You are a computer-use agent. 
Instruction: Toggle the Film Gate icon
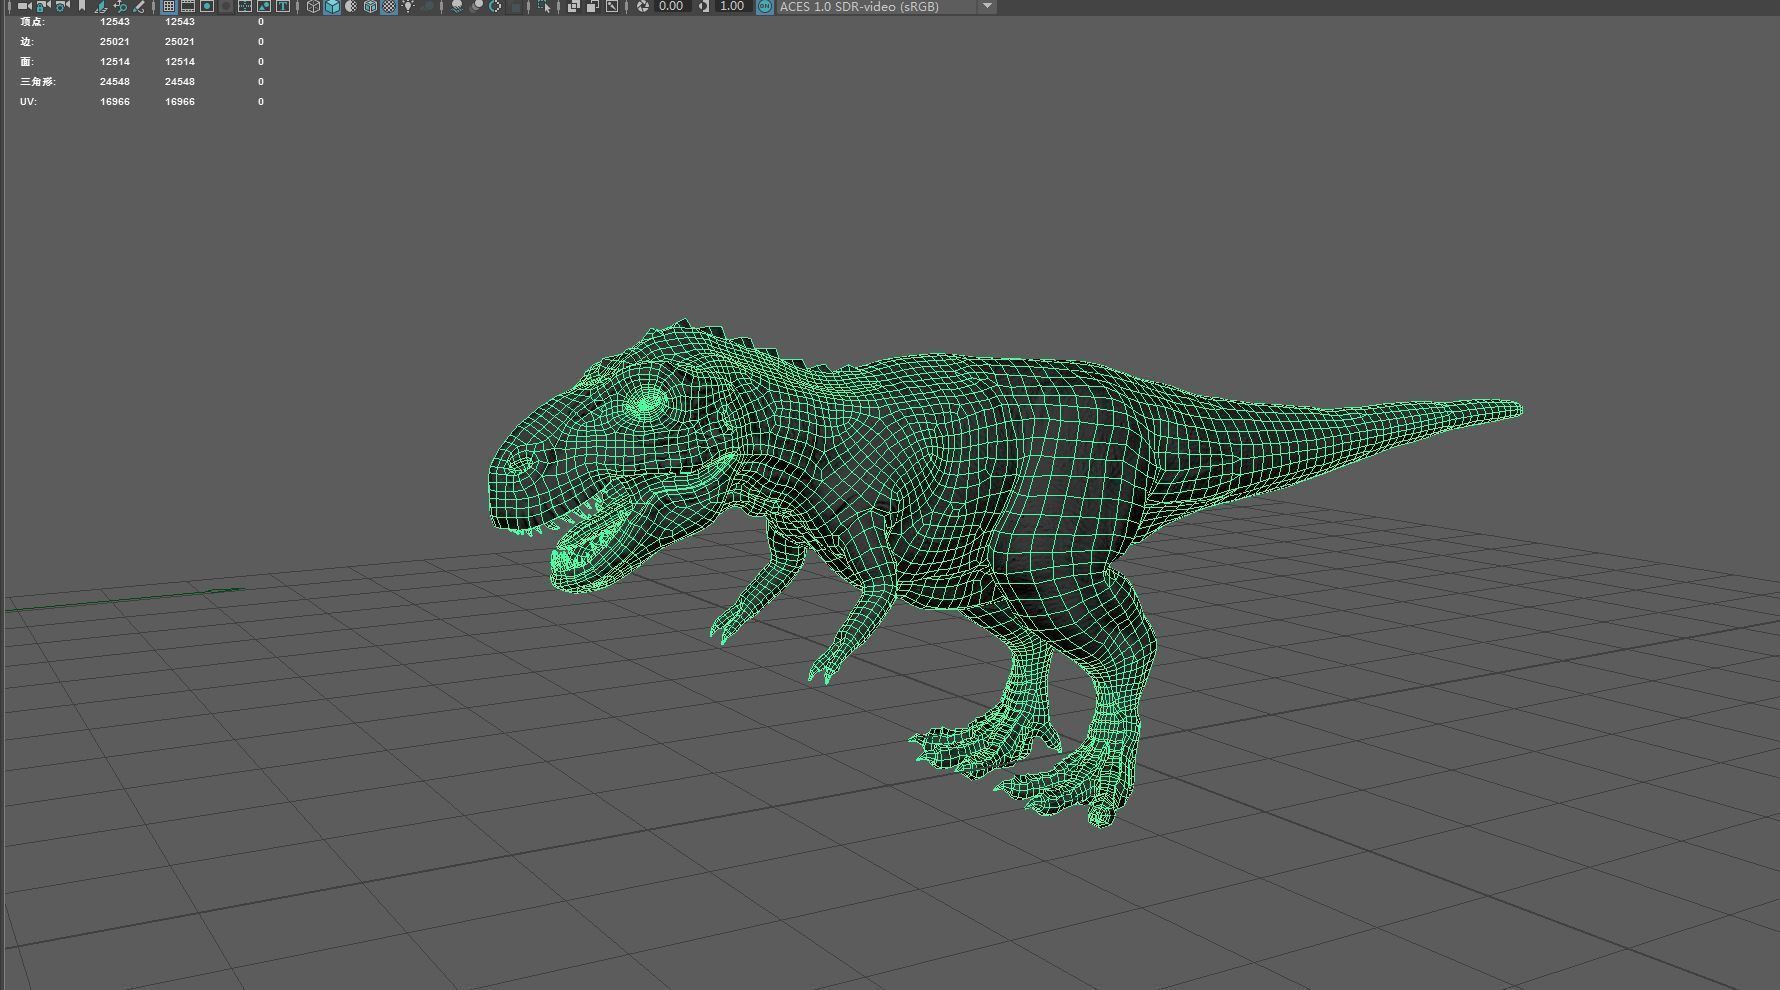coord(188,6)
